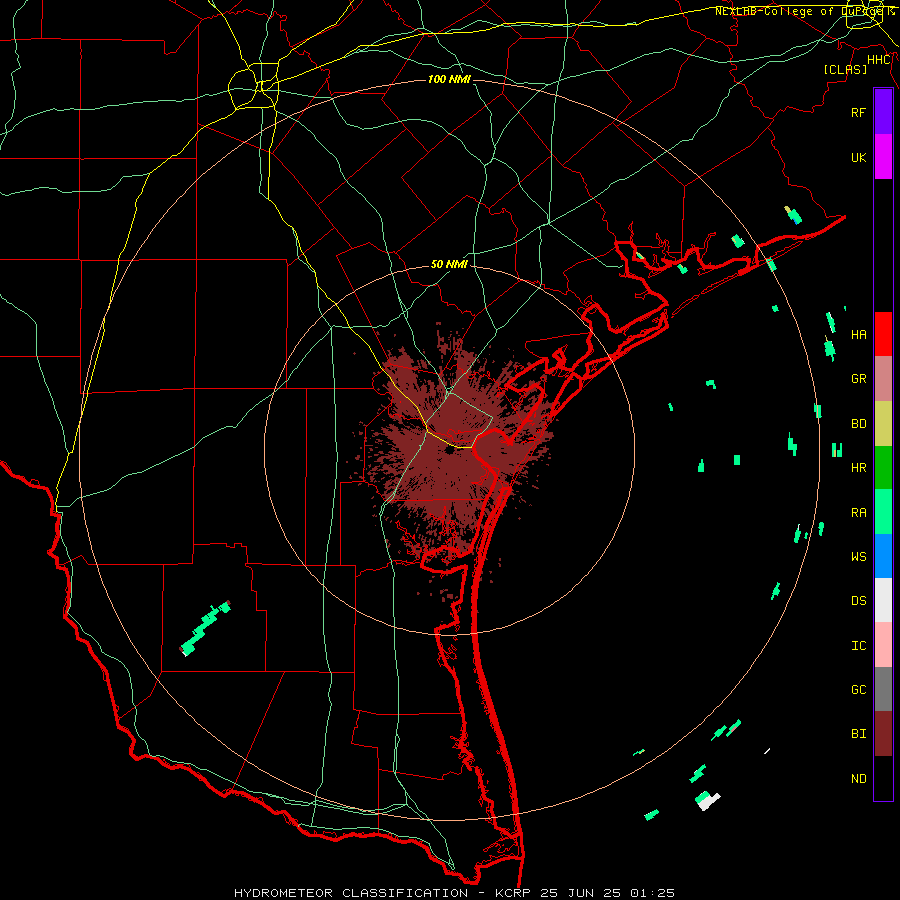Click the ND legend label
The width and height of the screenshot is (900, 900).
click(858, 779)
